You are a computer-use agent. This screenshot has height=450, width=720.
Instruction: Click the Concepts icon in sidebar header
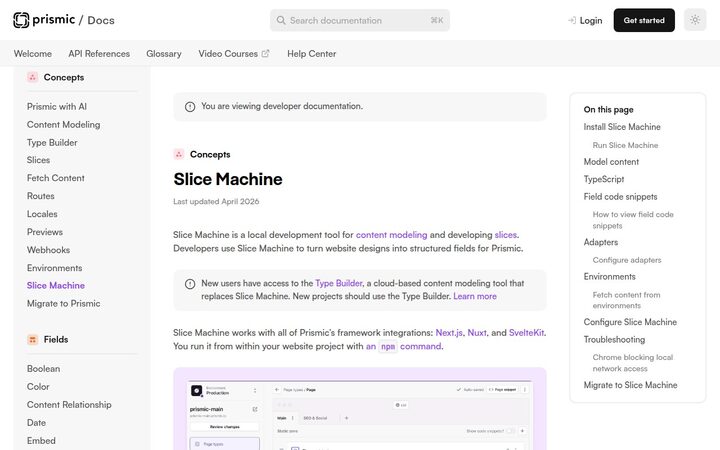[x=33, y=77]
